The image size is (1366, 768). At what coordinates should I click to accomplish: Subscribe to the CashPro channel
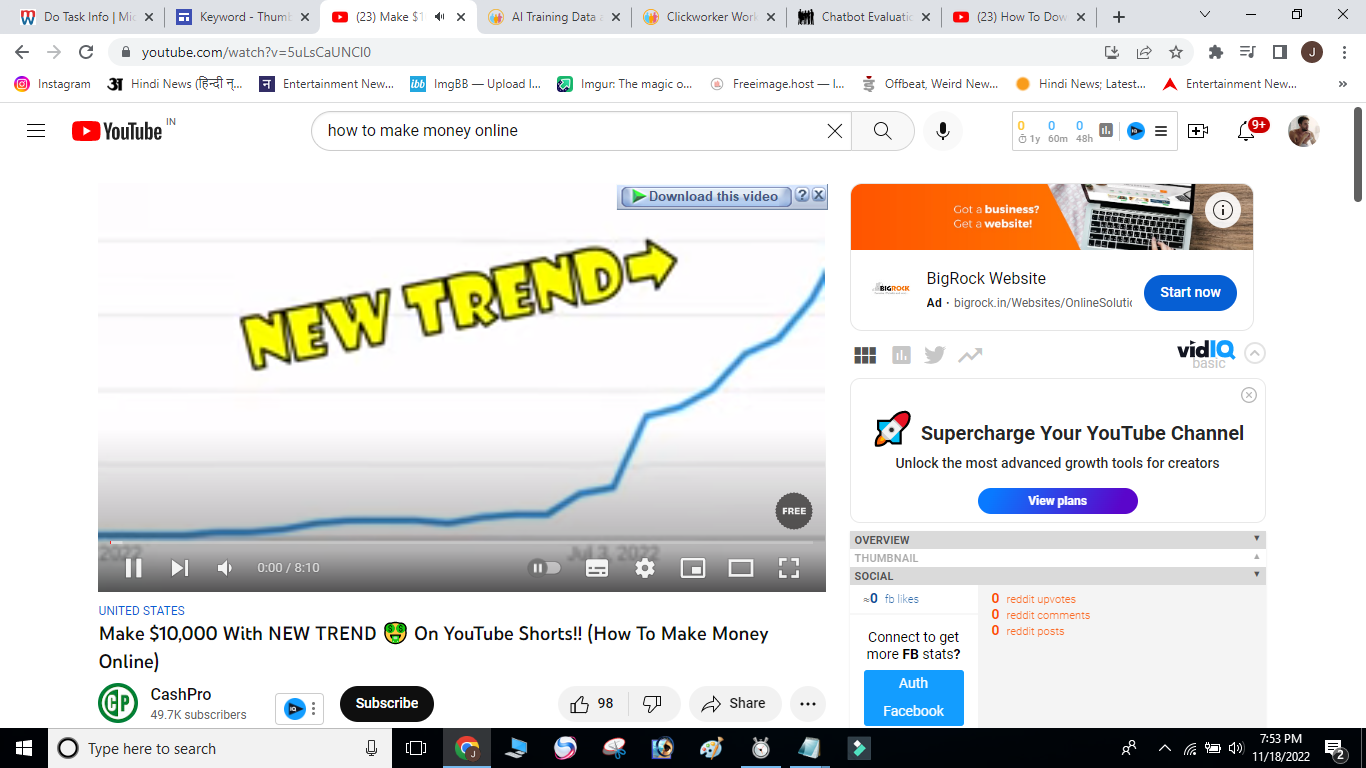387,704
